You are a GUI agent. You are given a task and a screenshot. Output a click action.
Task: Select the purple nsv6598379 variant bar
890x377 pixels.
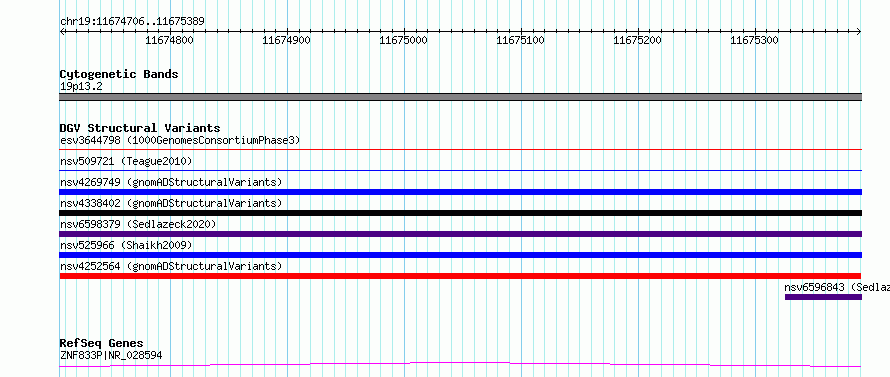click(x=460, y=234)
